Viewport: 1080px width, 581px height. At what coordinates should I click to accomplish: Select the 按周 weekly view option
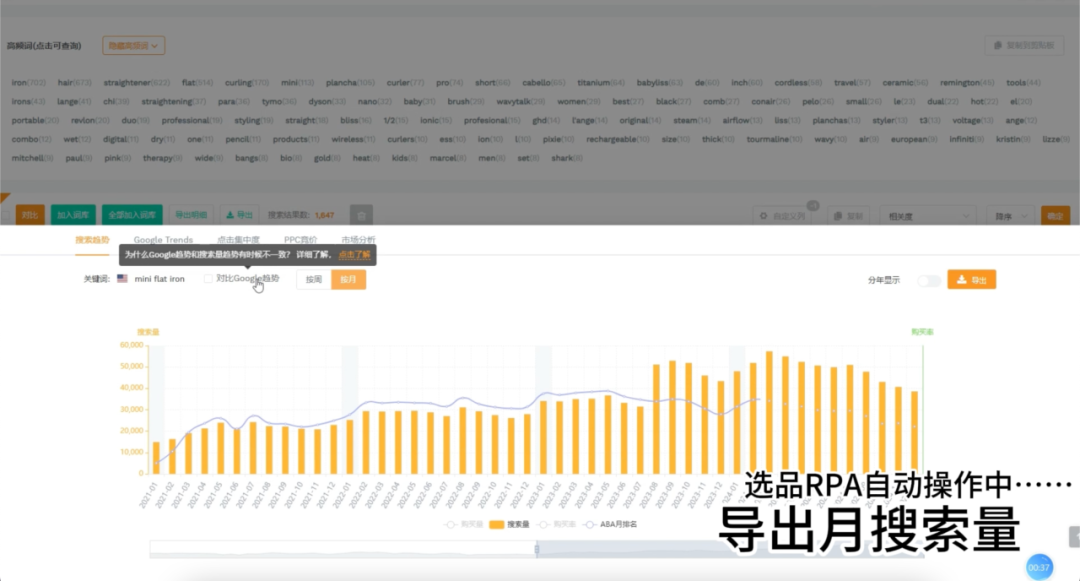(x=311, y=280)
